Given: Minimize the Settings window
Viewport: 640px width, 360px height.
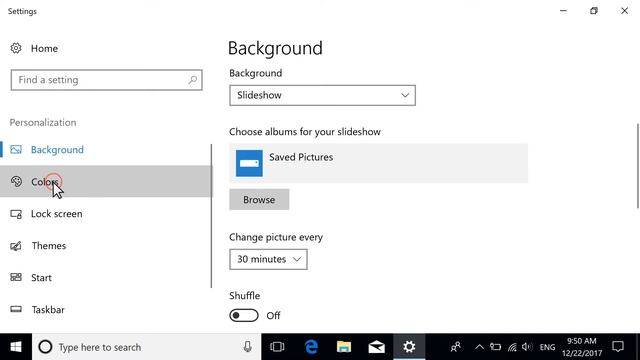Looking at the screenshot, I should tap(563, 11).
